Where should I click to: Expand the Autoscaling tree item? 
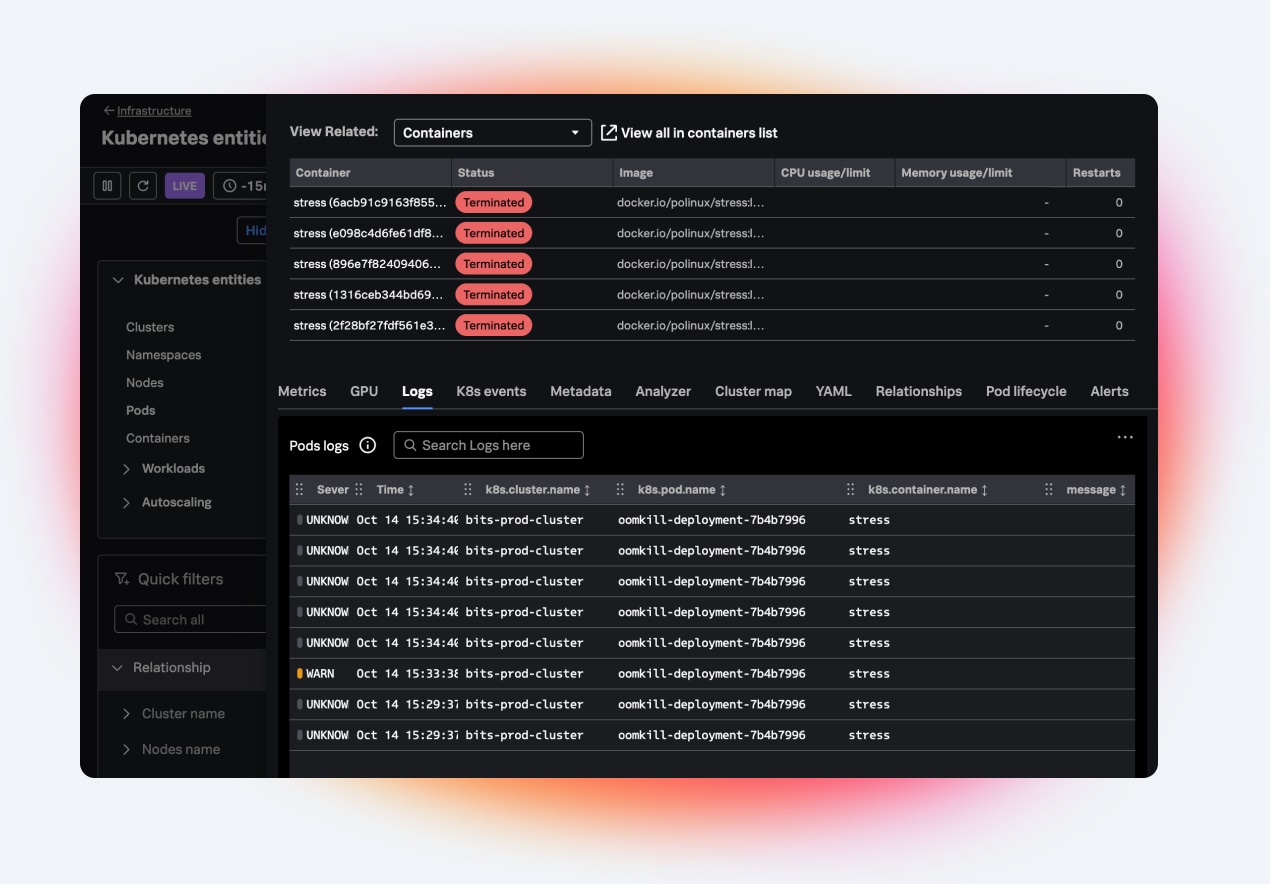(x=127, y=503)
